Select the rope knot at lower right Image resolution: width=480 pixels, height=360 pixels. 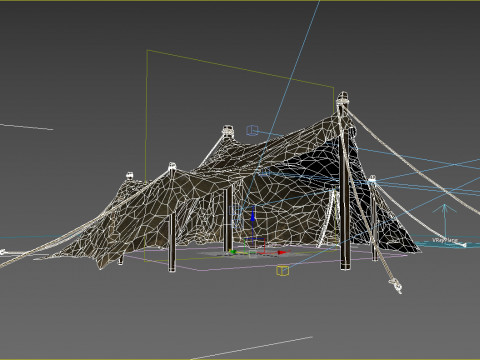coord(396,286)
